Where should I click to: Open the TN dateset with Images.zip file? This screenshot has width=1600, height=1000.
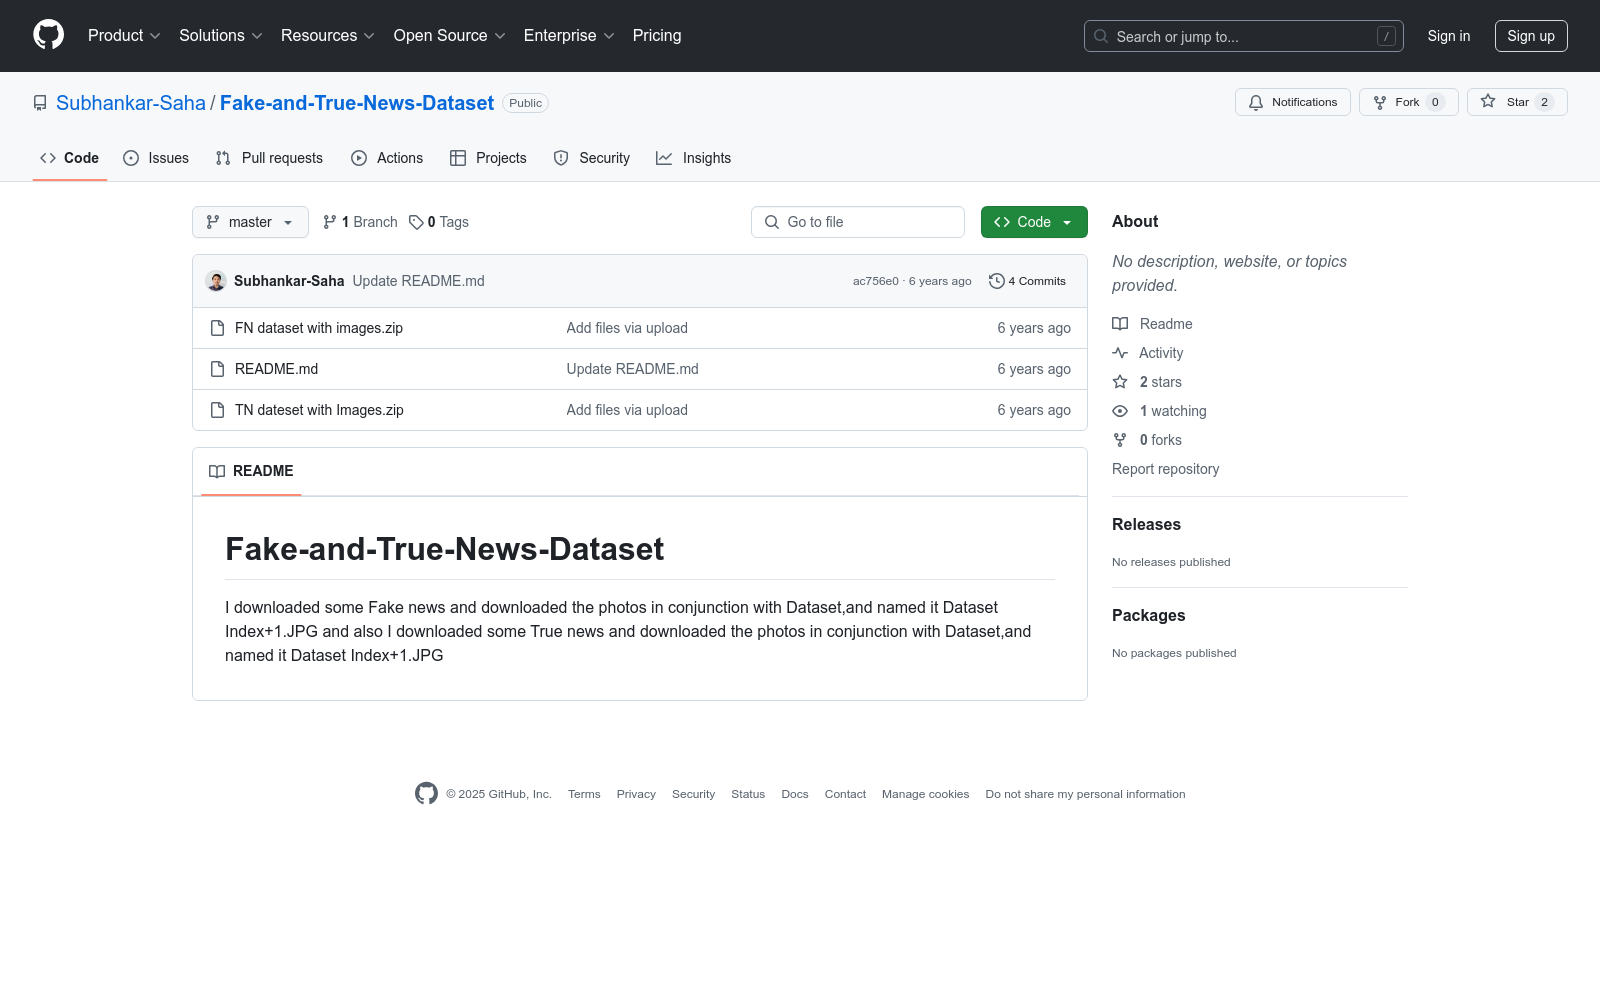click(x=319, y=410)
